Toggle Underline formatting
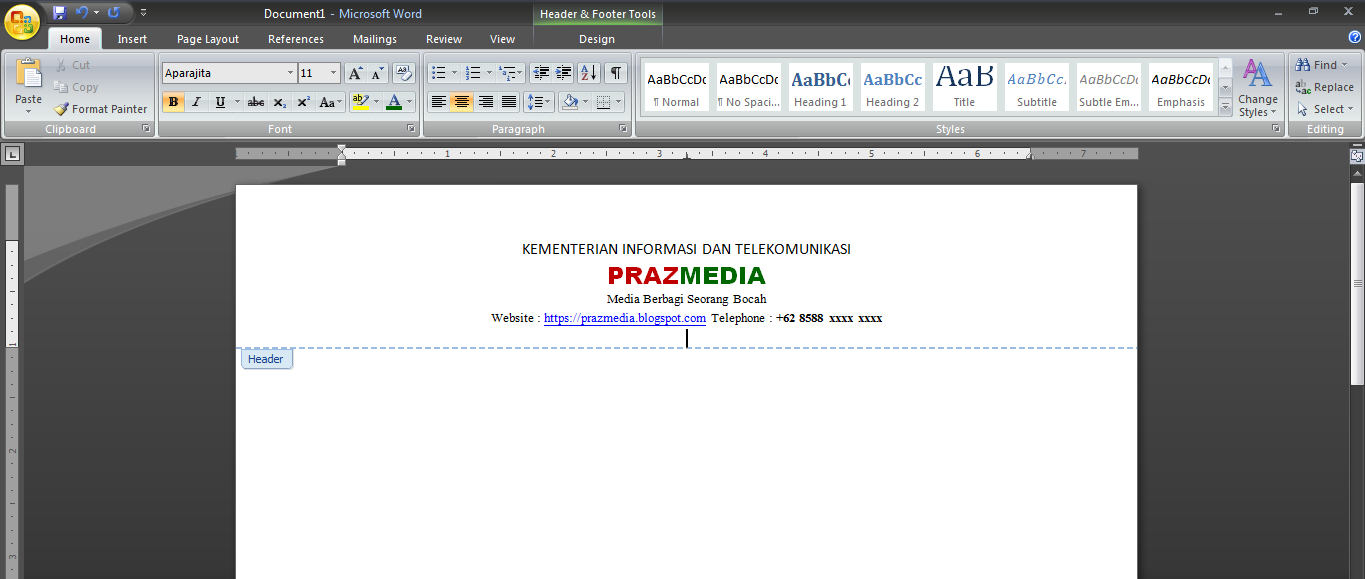The image size is (1365, 579). pos(220,102)
